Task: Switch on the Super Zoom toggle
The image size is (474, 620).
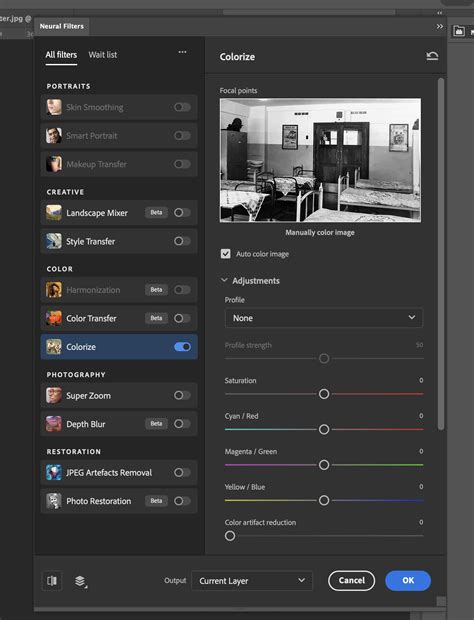Action: pos(182,395)
